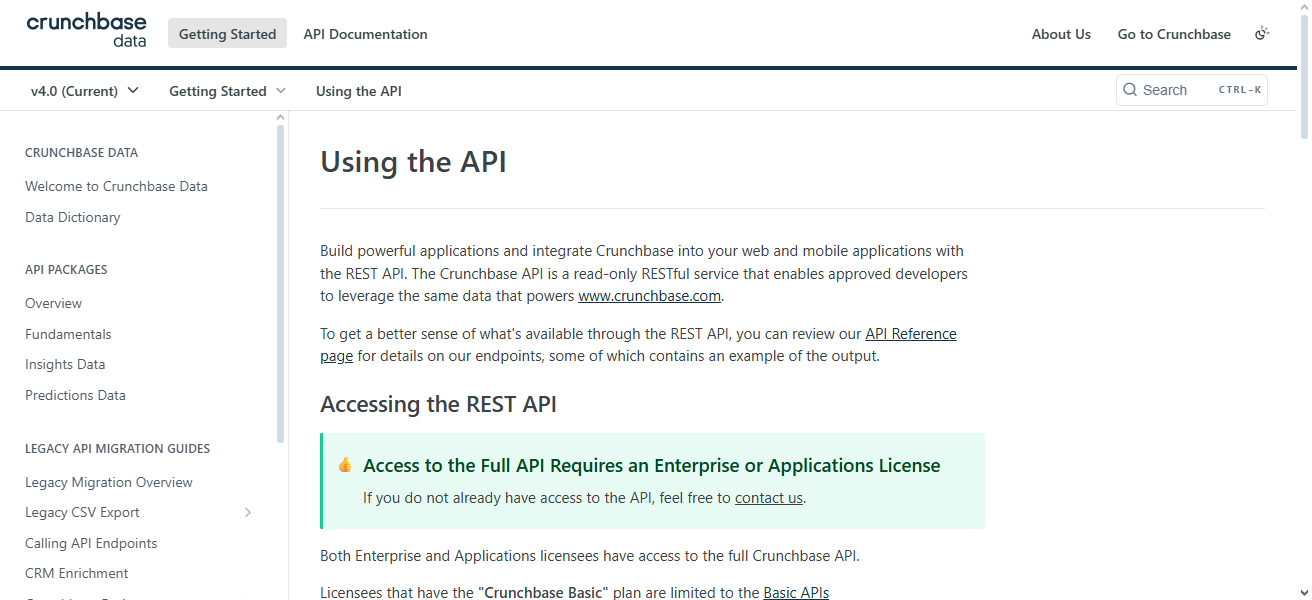Open the Basic APIs link
This screenshot has height=600, width=1312.
pyautogui.click(x=796, y=592)
